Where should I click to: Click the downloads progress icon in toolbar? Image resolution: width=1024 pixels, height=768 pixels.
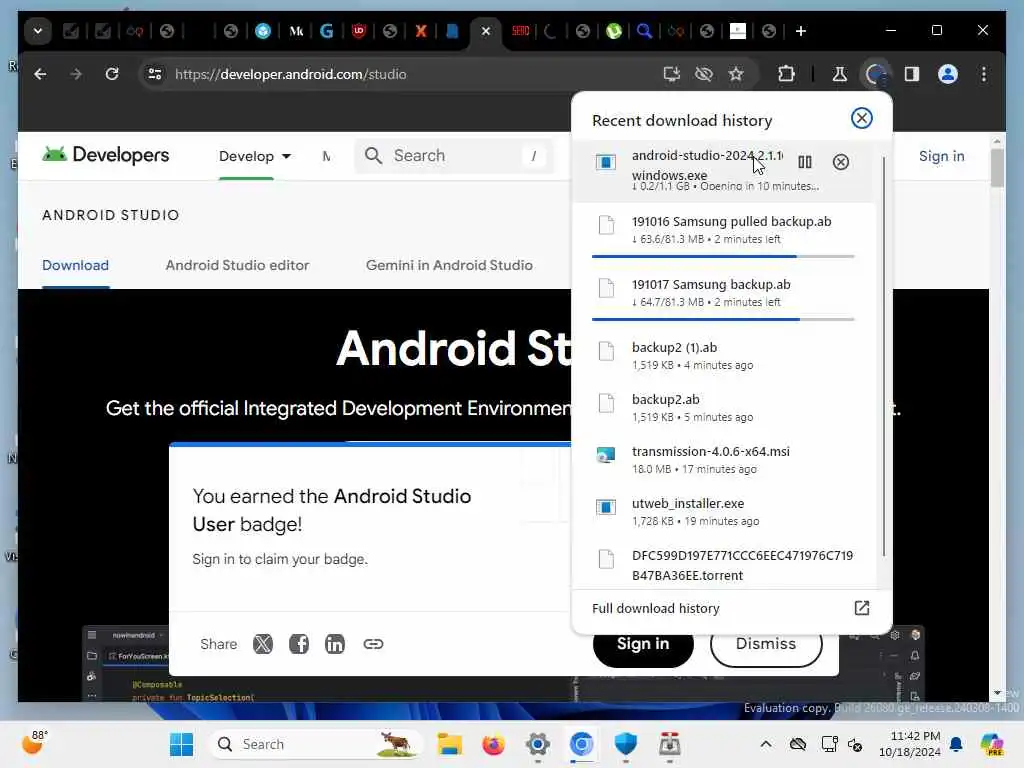click(x=876, y=74)
